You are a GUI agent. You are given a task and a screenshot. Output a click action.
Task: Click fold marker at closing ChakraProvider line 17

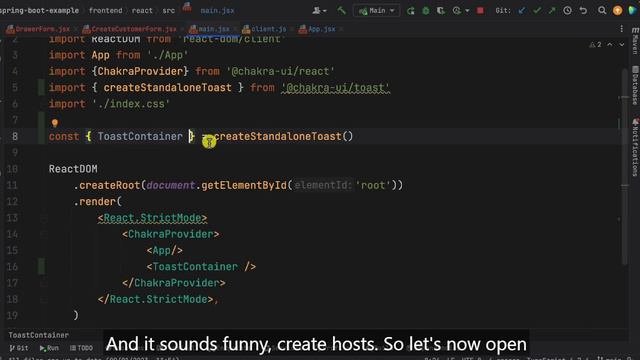coord(44,283)
